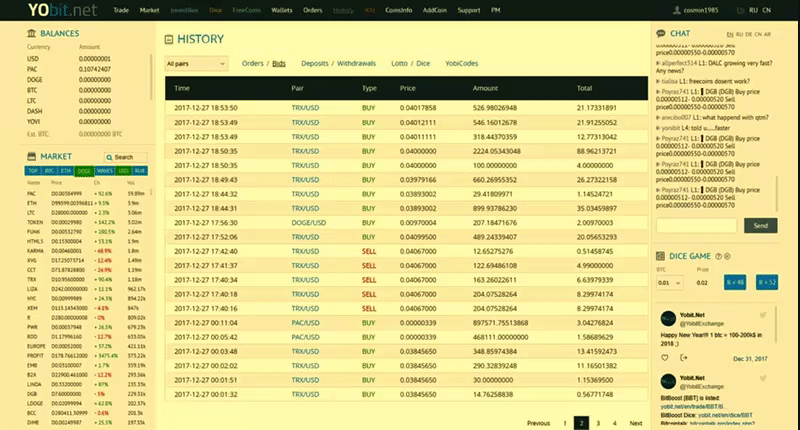Switch site language to CN in header
Screen dimensions: 800x430
(766, 10)
